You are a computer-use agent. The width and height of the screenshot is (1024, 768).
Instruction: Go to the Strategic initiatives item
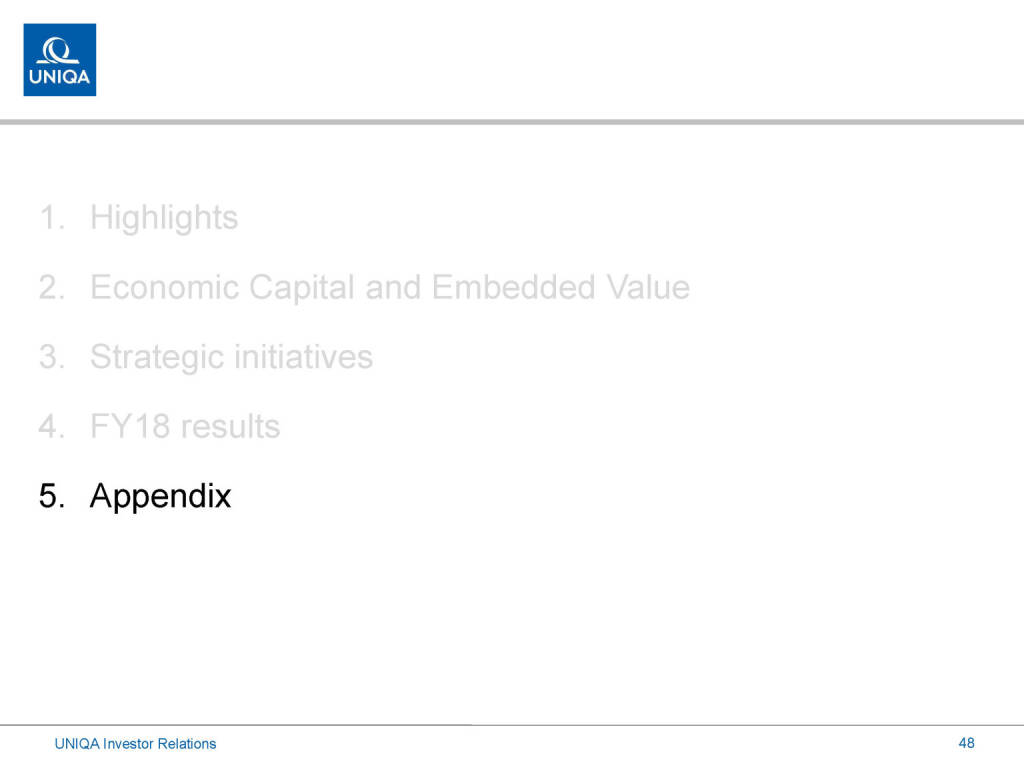click(231, 357)
